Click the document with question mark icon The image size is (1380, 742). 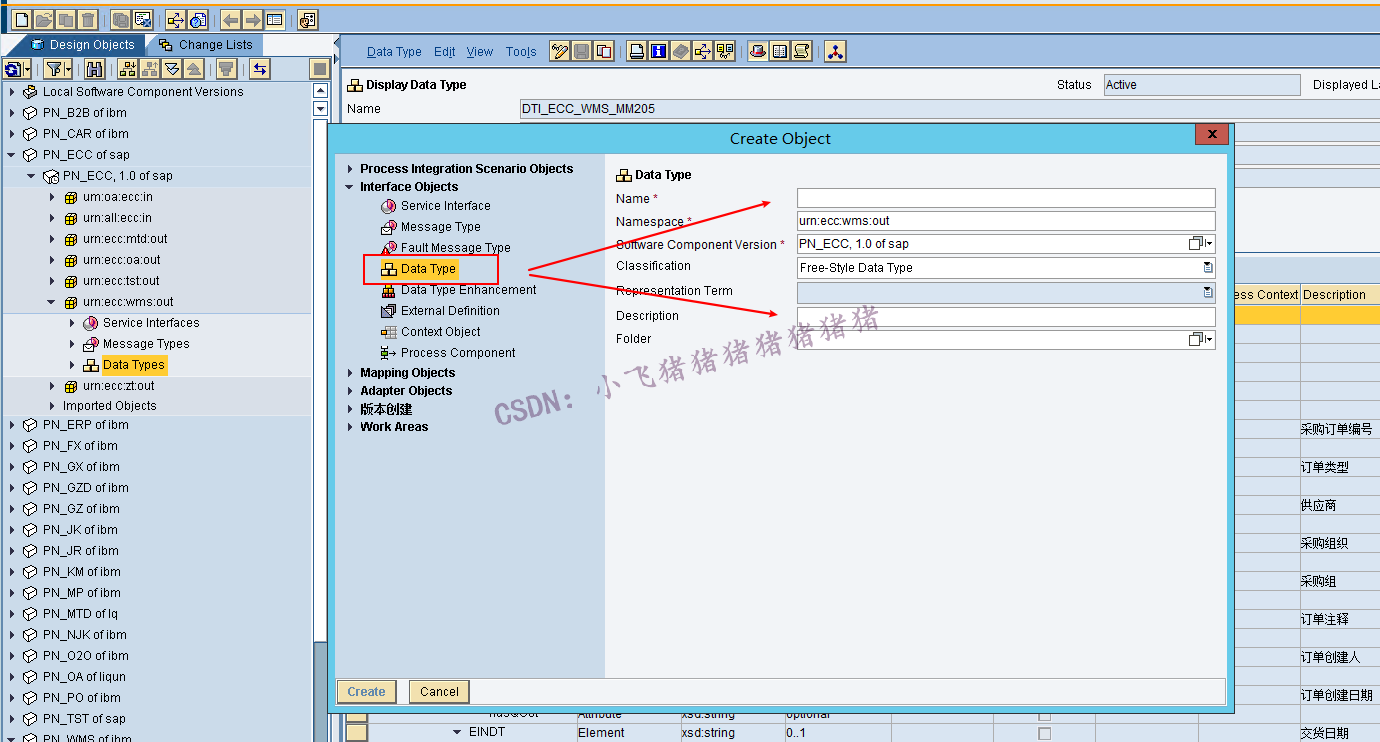pyautogui.click(x=197, y=19)
